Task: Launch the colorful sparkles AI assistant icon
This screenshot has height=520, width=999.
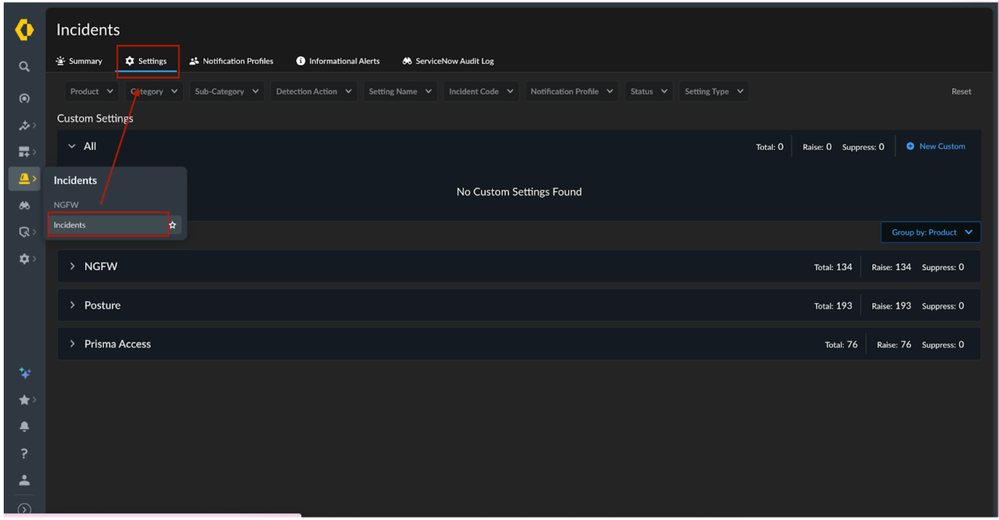Action: point(24,373)
